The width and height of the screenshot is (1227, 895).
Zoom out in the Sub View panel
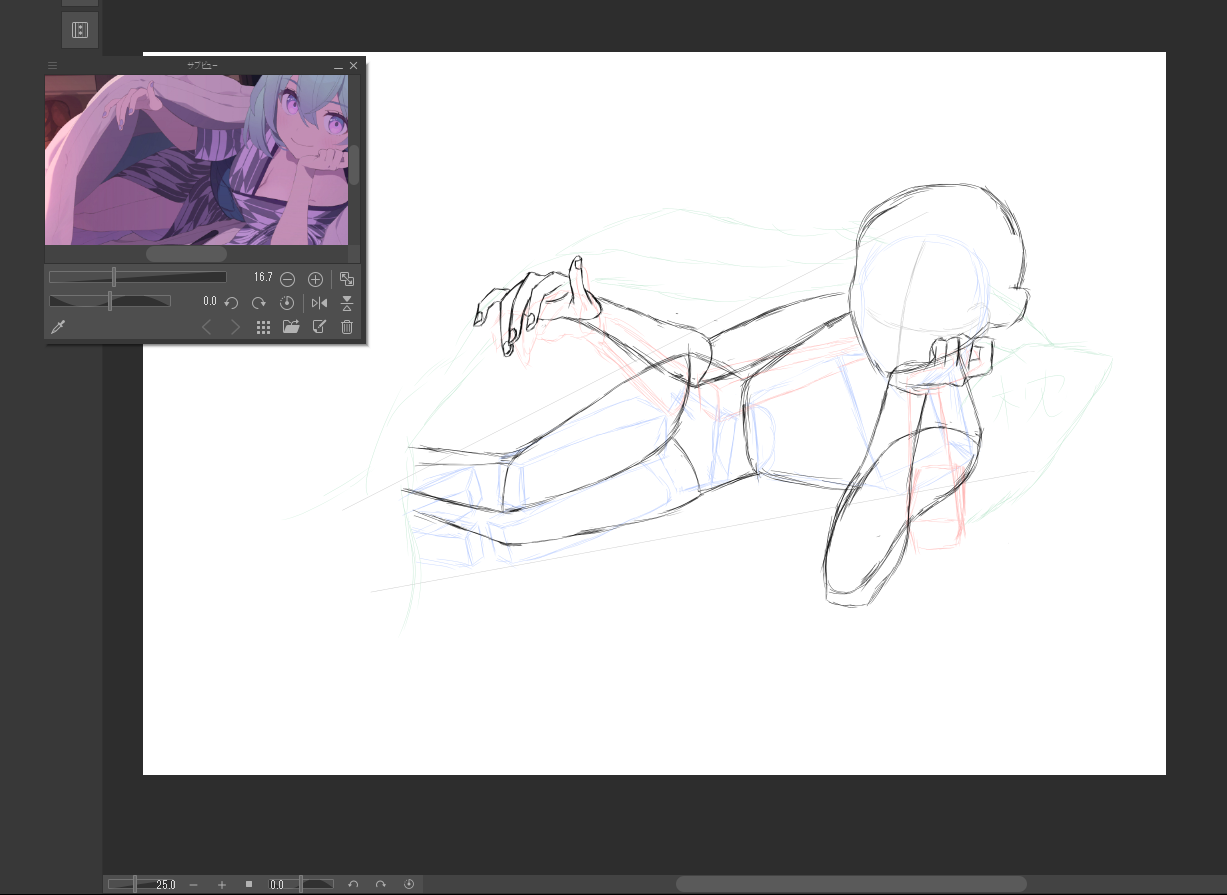[x=287, y=279]
